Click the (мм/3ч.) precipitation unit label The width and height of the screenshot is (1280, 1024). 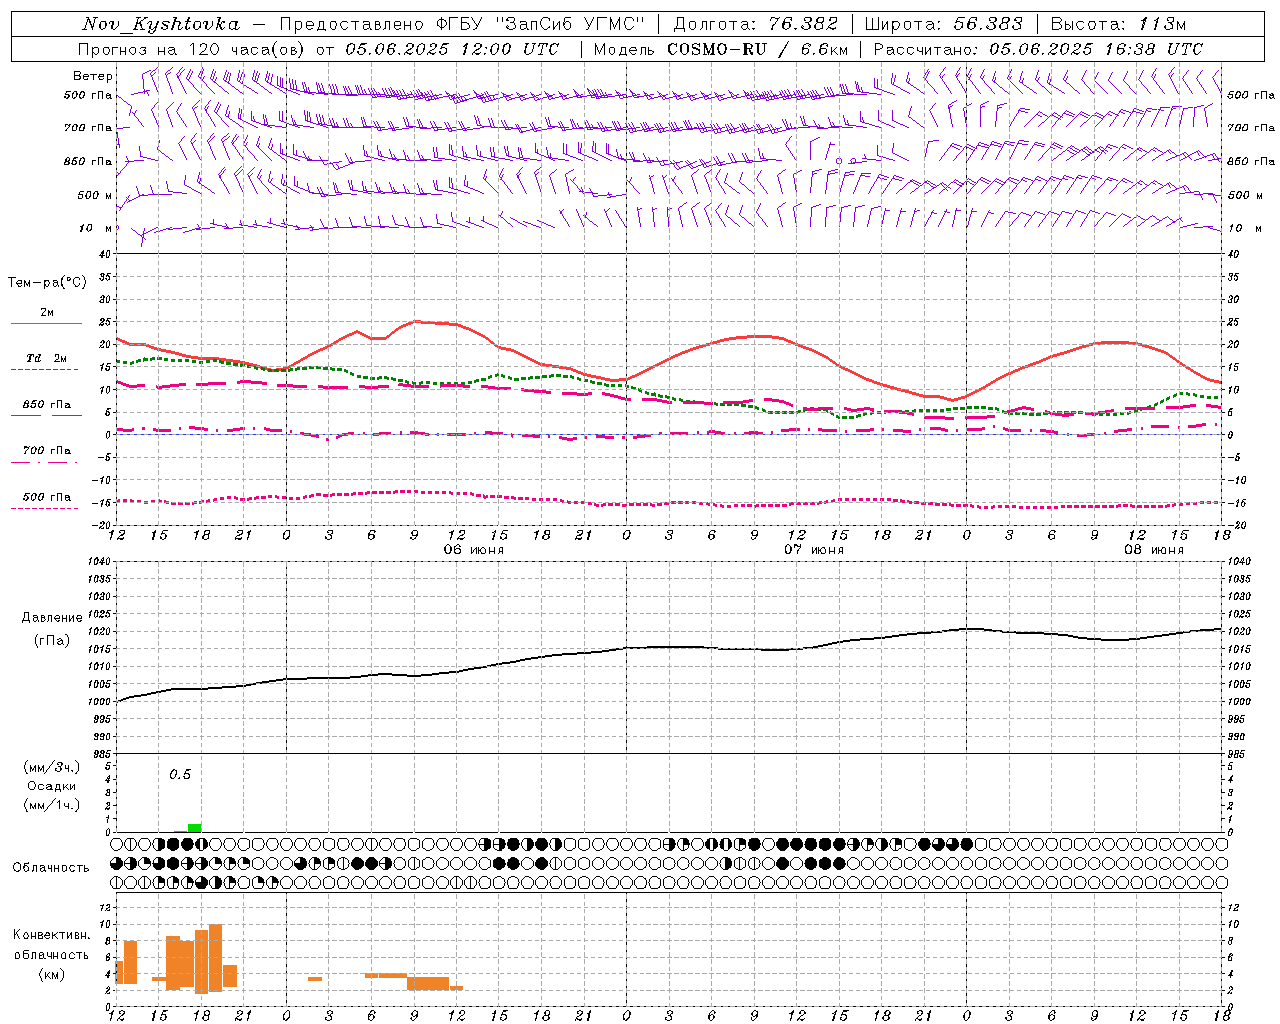tap(52, 767)
